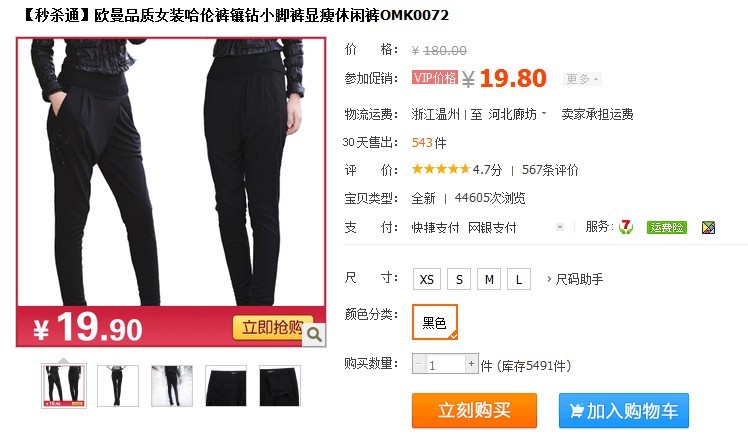Click the colorful service icon after 运费险
This screenshot has width=748, height=444.
click(708, 227)
